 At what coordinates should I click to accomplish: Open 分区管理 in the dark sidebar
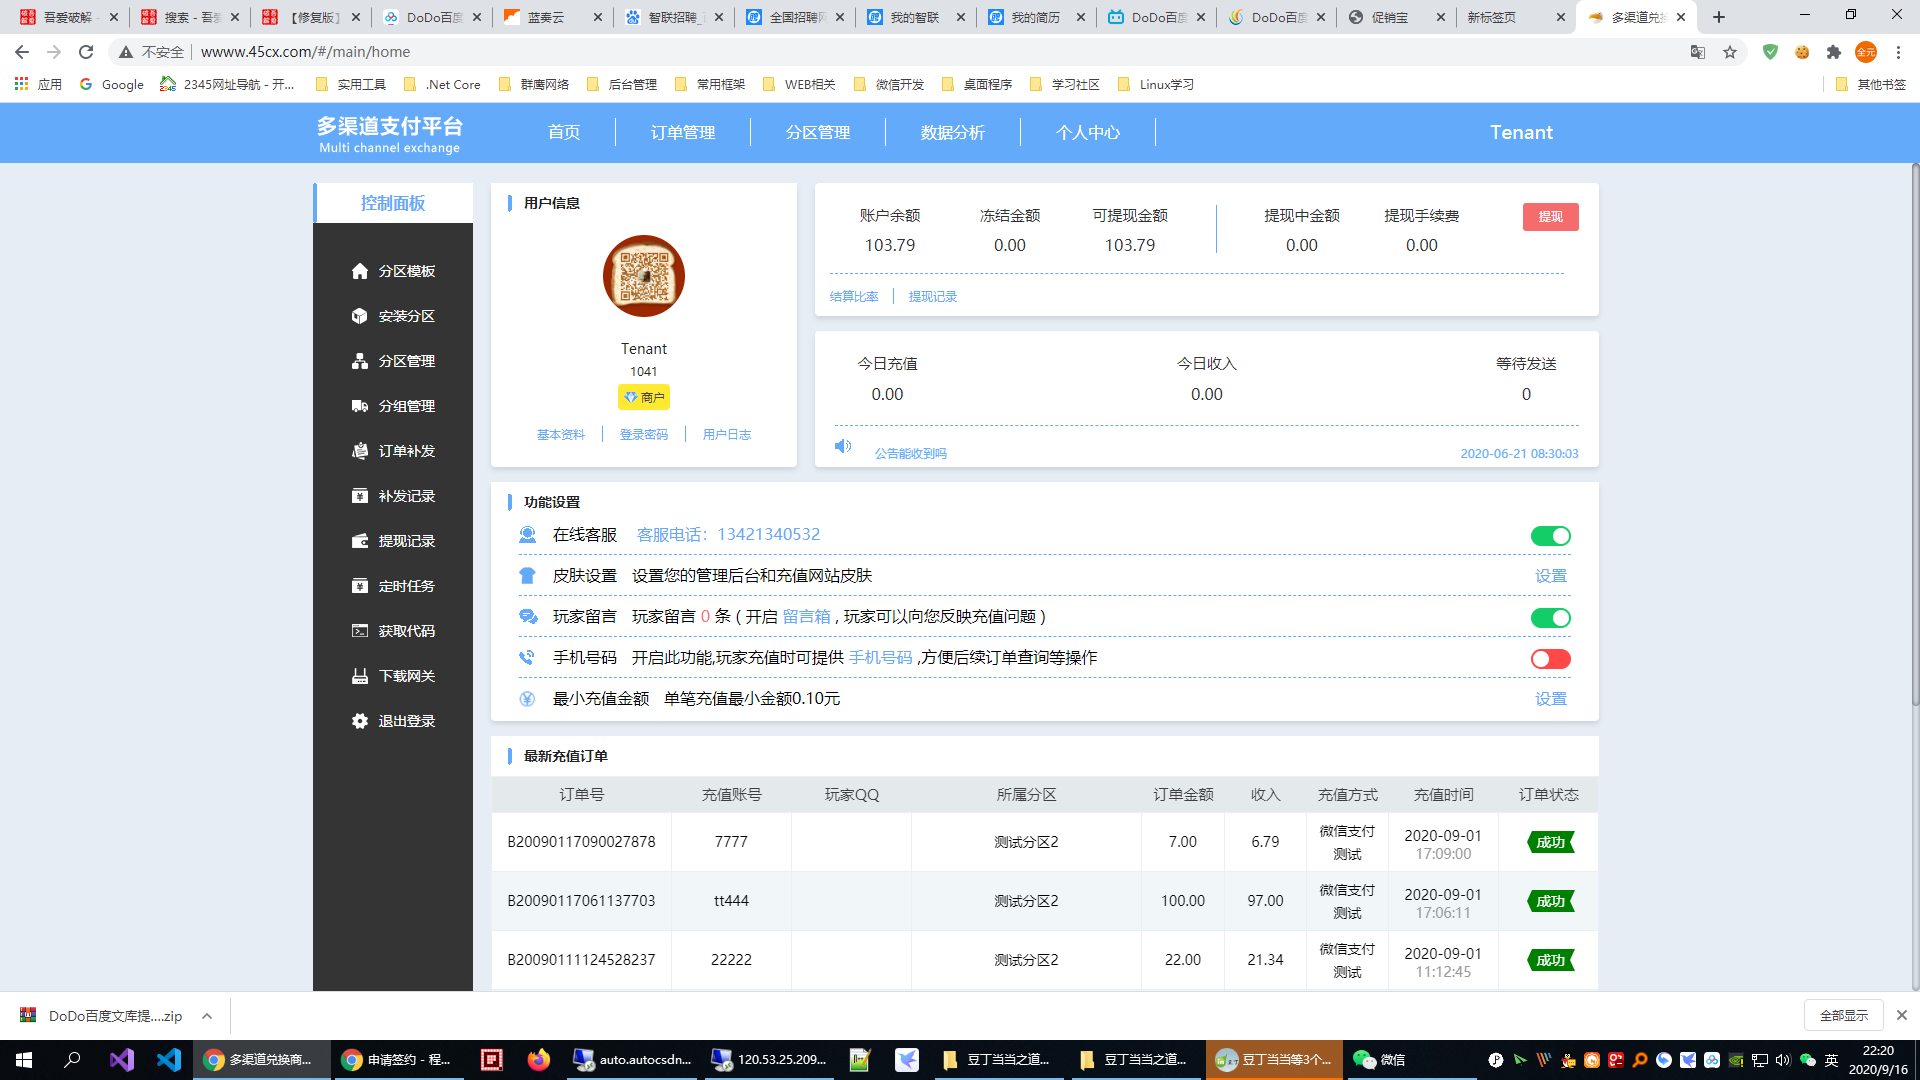point(393,361)
